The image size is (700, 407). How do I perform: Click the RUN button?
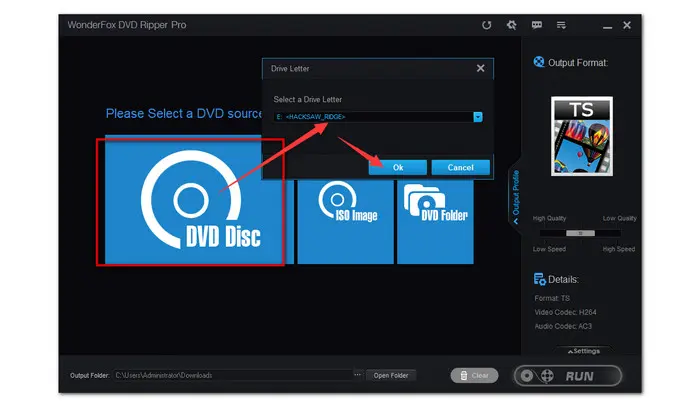[x=568, y=376]
